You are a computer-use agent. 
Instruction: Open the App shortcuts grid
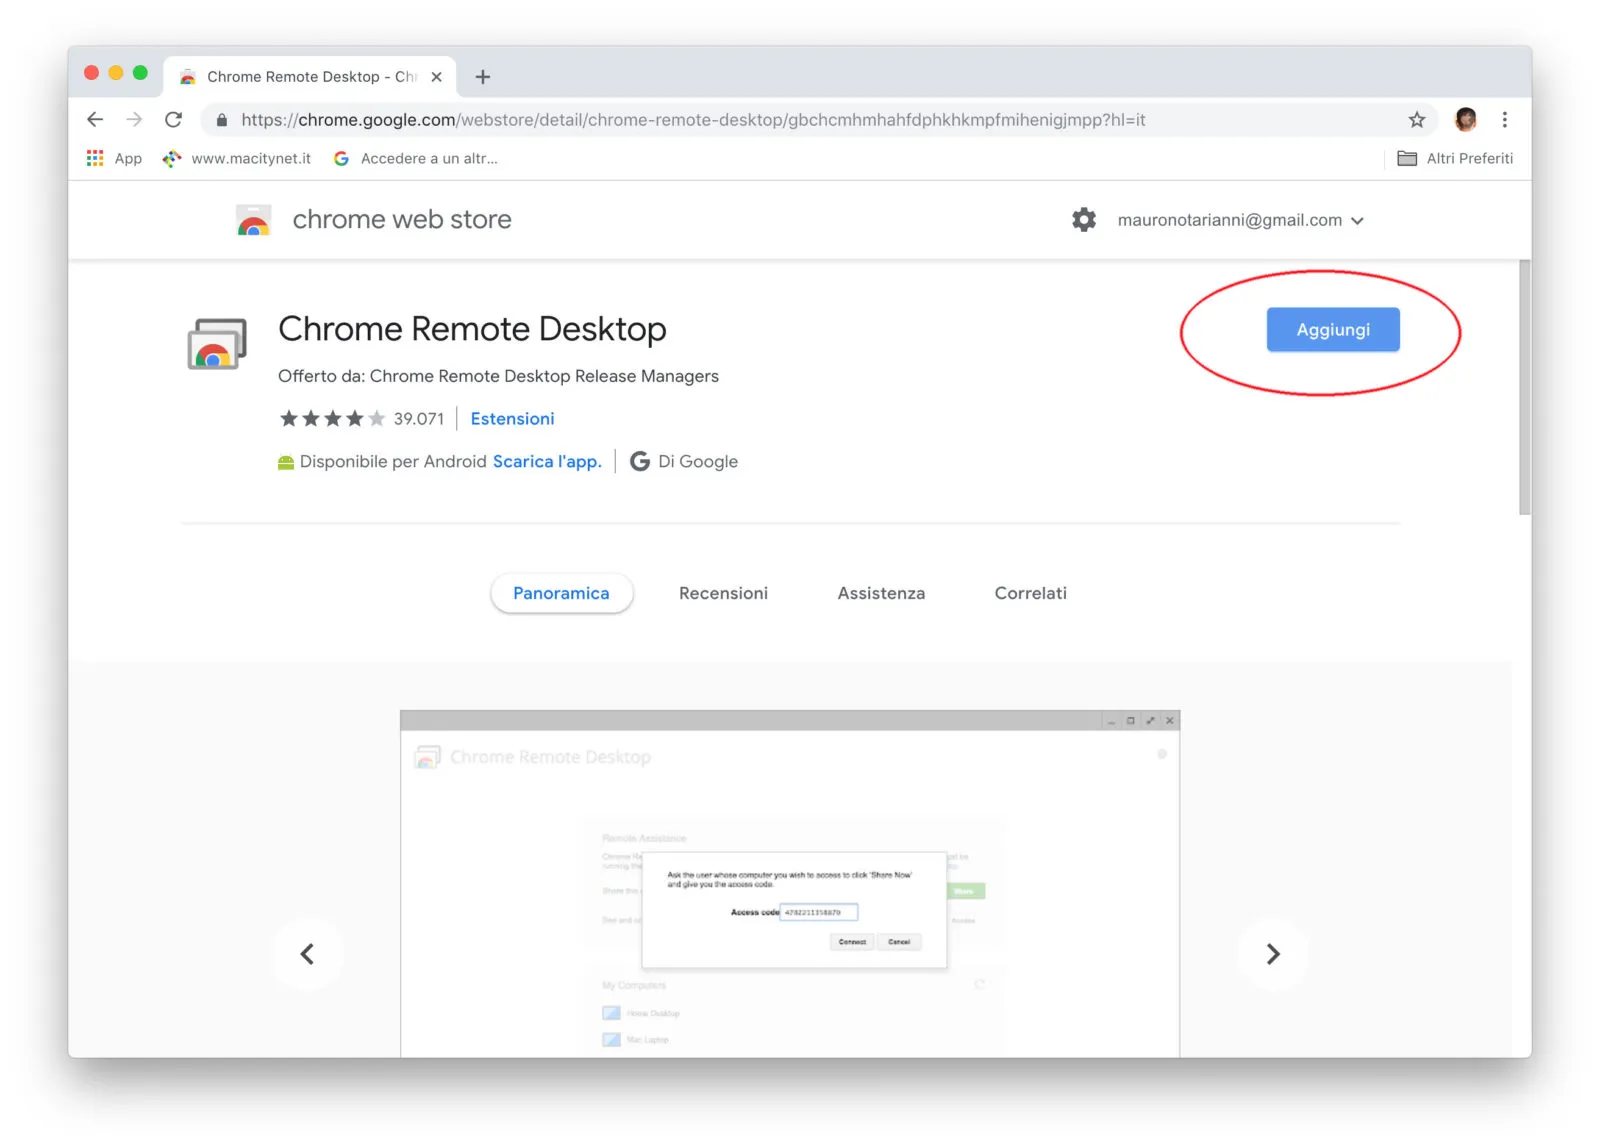tap(94, 158)
